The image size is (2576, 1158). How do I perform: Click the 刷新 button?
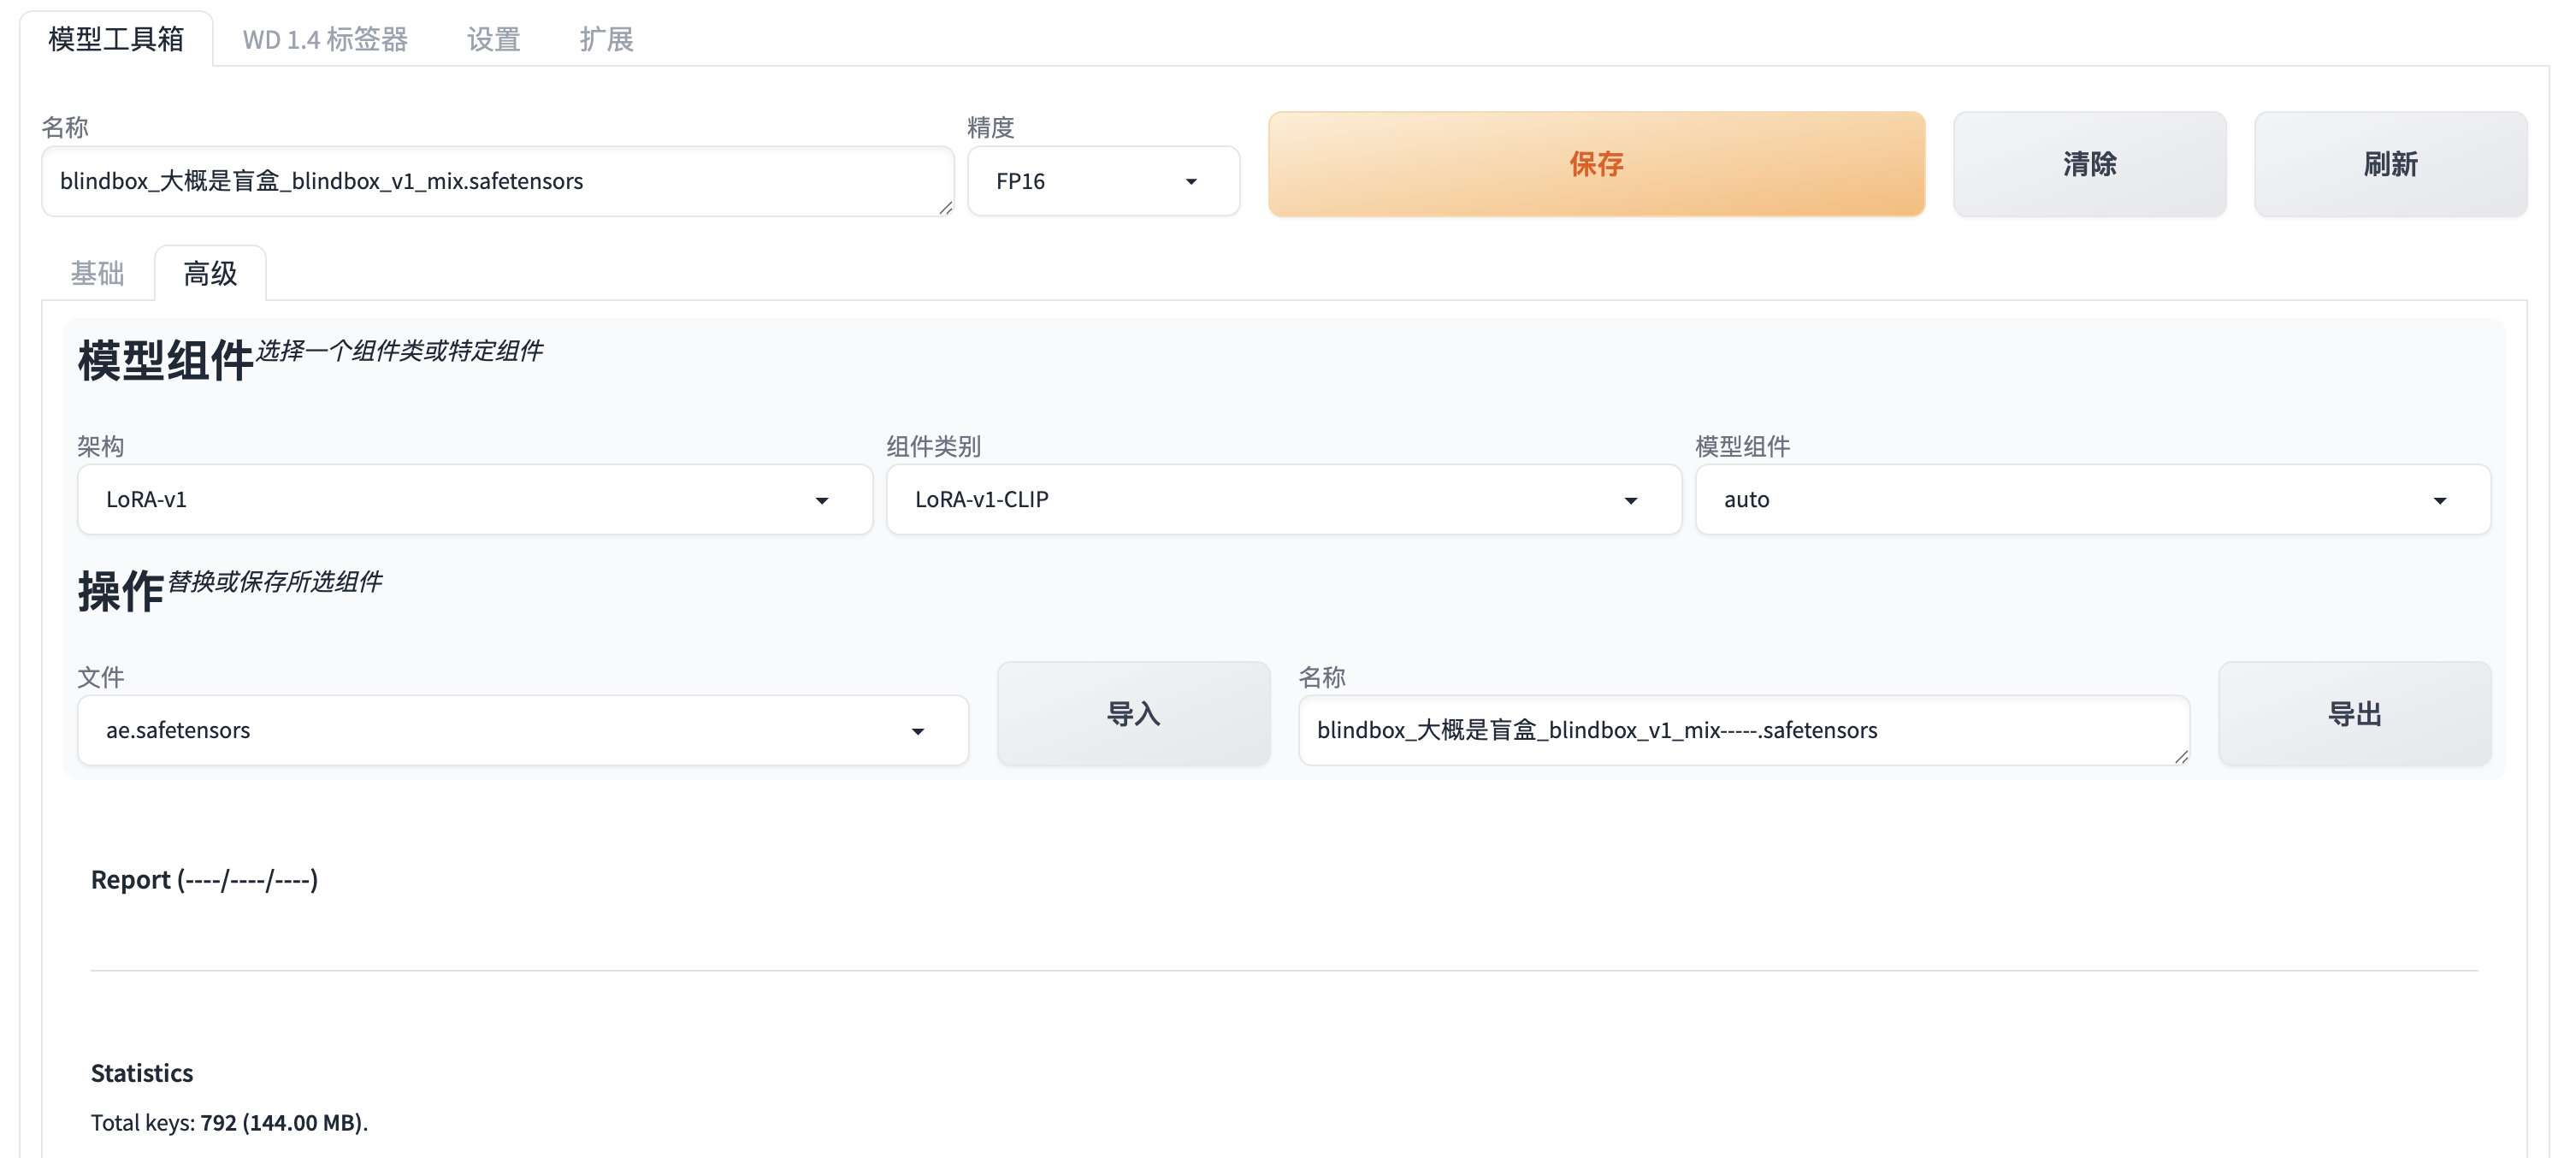point(2390,164)
